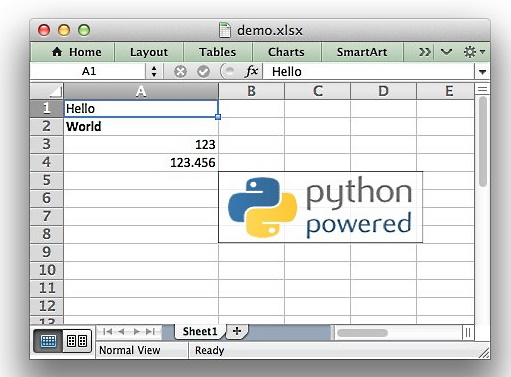511x377 pixels.
Task: Open the ribbon gear settings menu
Action: point(474,52)
